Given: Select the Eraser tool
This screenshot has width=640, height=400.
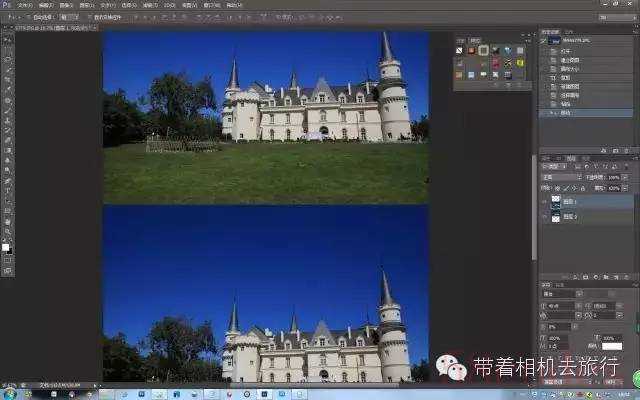Looking at the screenshot, I should point(7,140).
